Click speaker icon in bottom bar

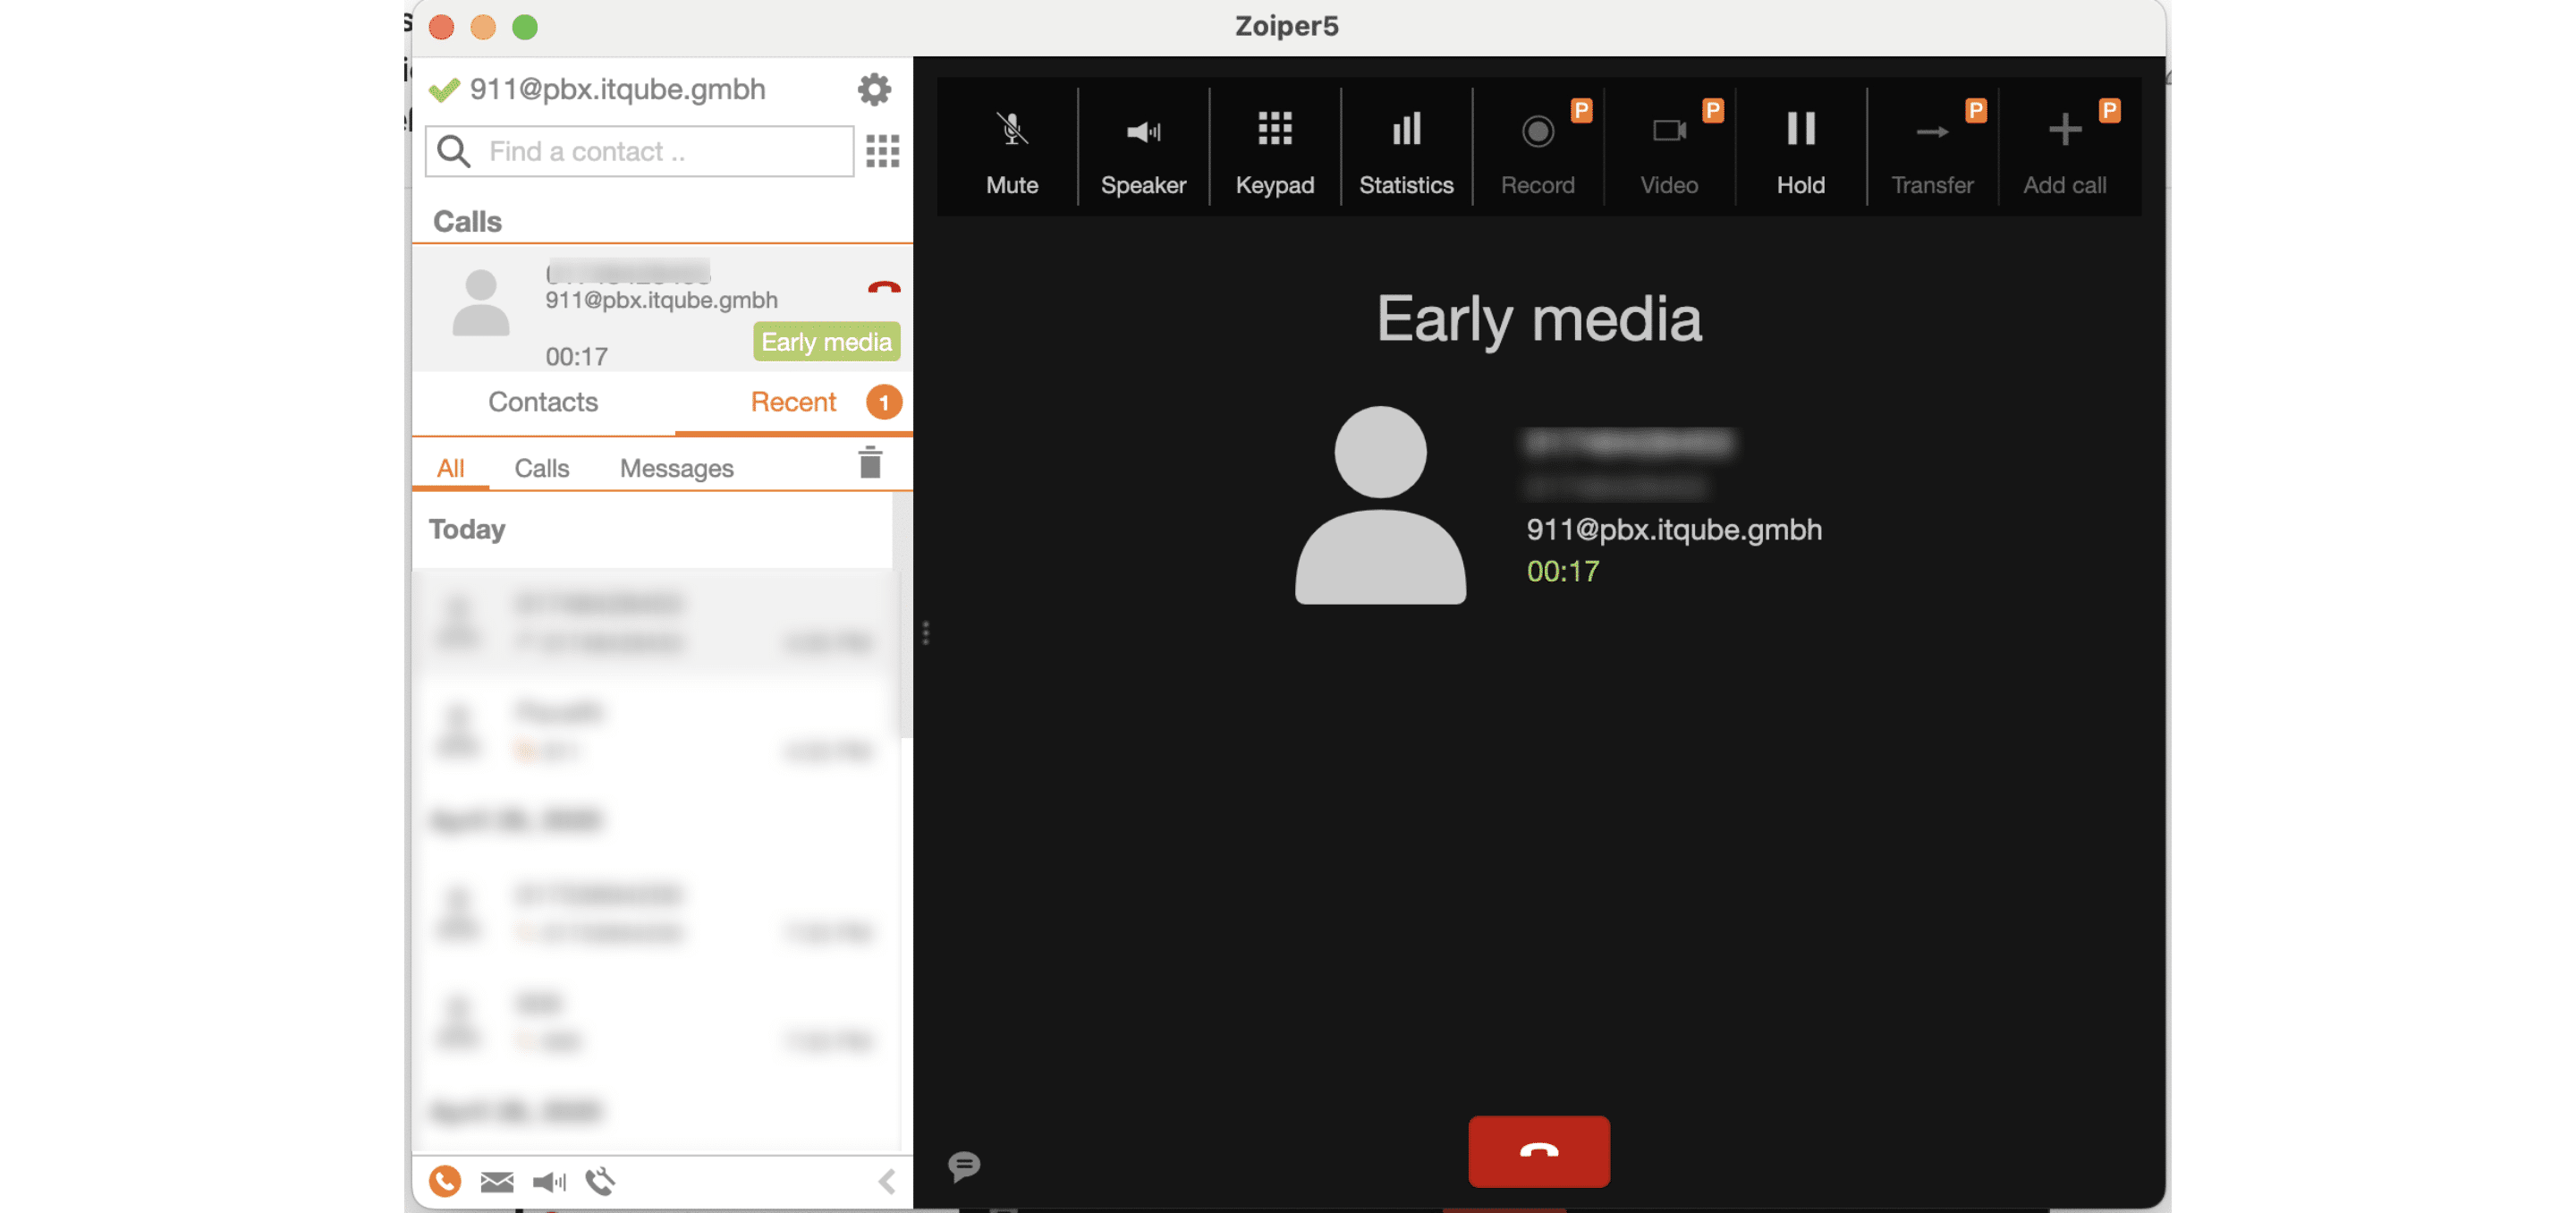point(548,1182)
